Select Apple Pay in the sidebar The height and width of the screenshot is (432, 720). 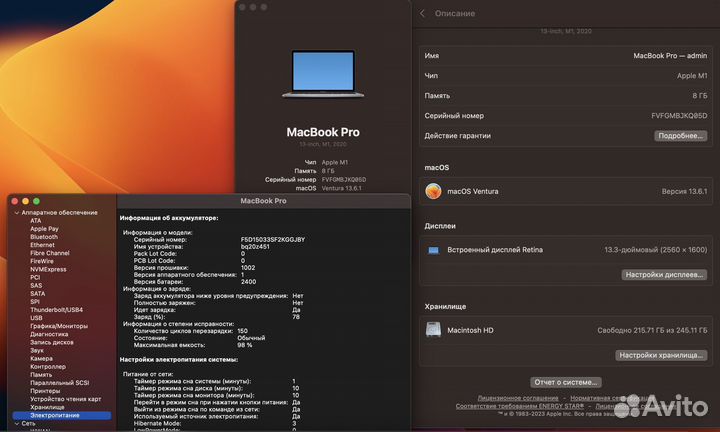coord(44,229)
